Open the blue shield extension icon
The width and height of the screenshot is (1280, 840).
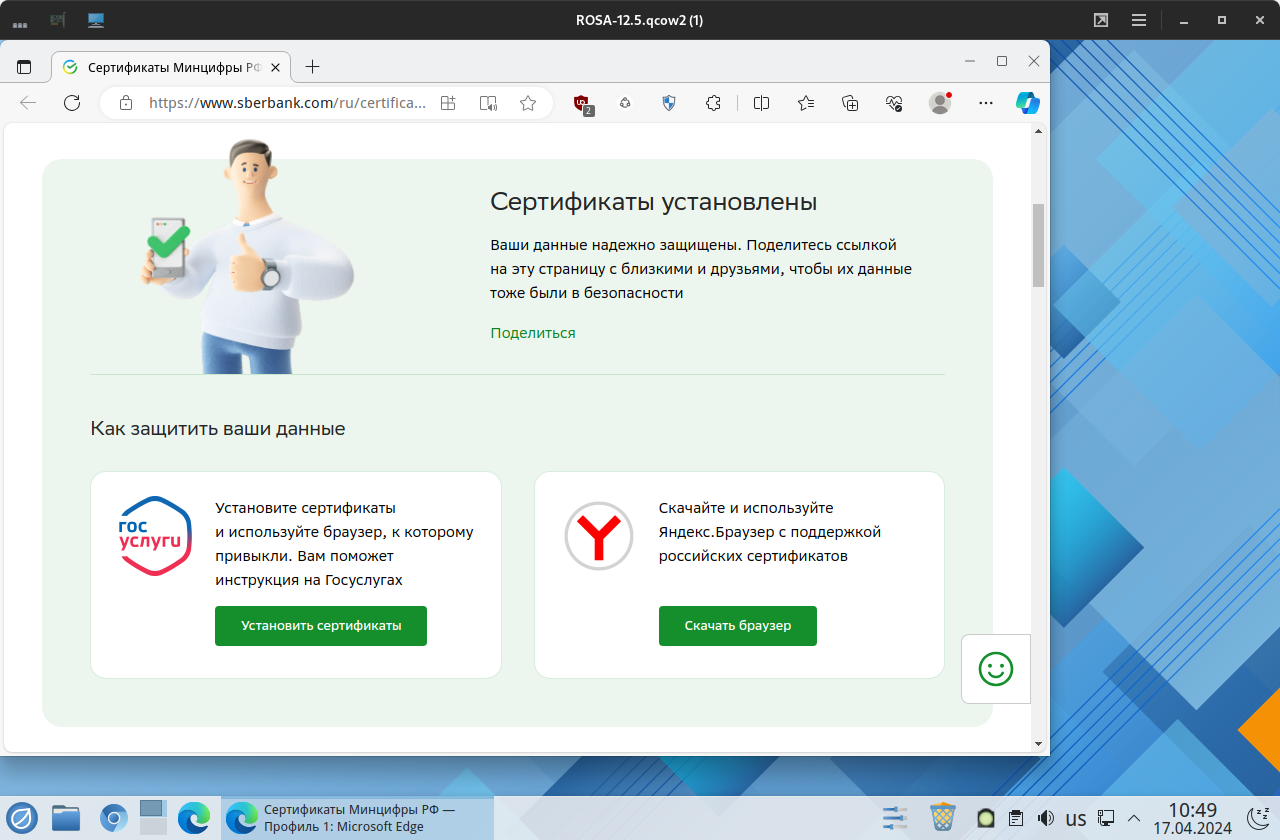[670, 102]
